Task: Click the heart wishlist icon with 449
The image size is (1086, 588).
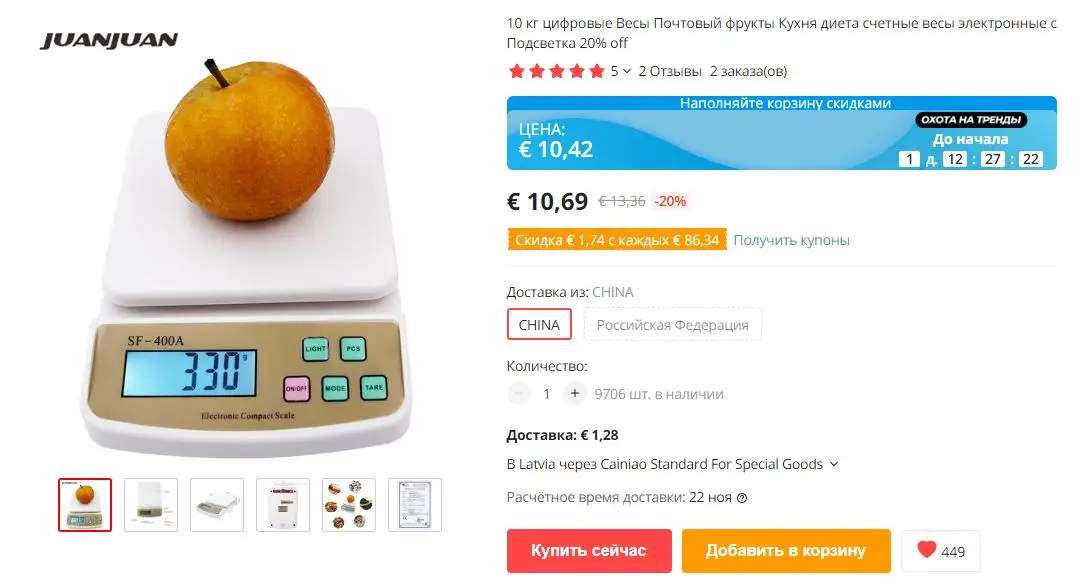Action: pos(941,551)
